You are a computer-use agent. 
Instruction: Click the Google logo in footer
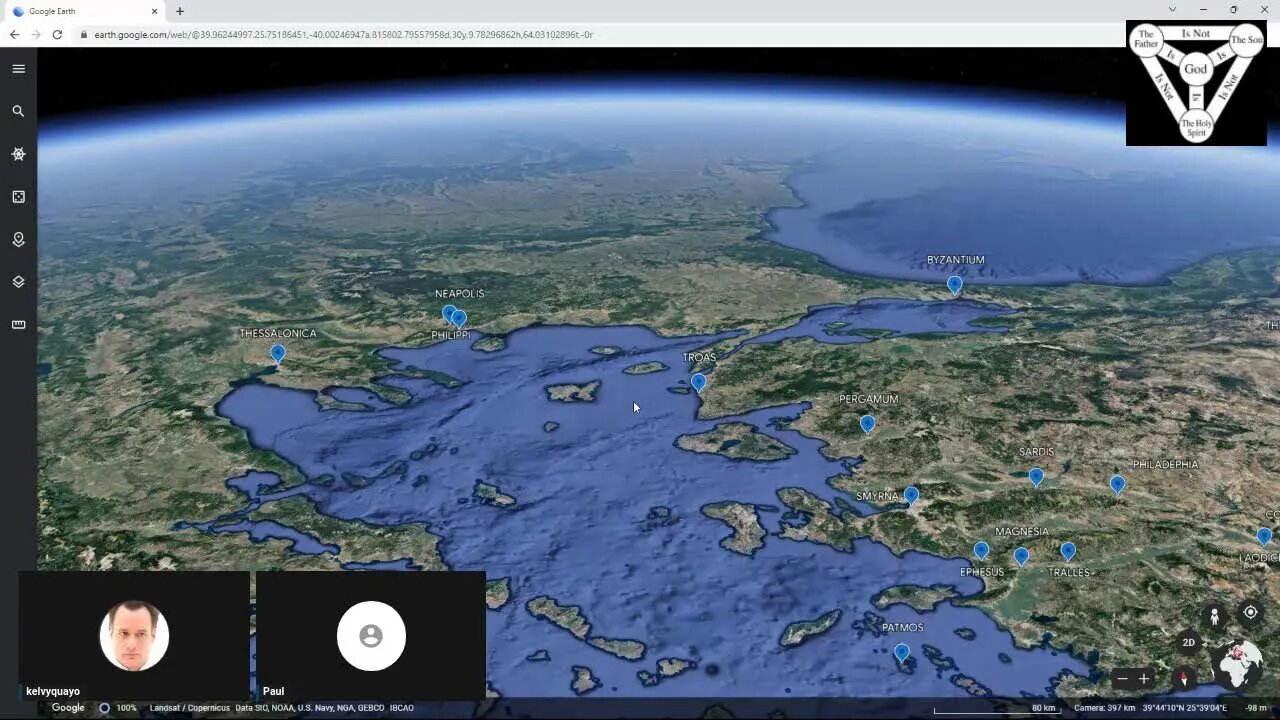(68, 707)
